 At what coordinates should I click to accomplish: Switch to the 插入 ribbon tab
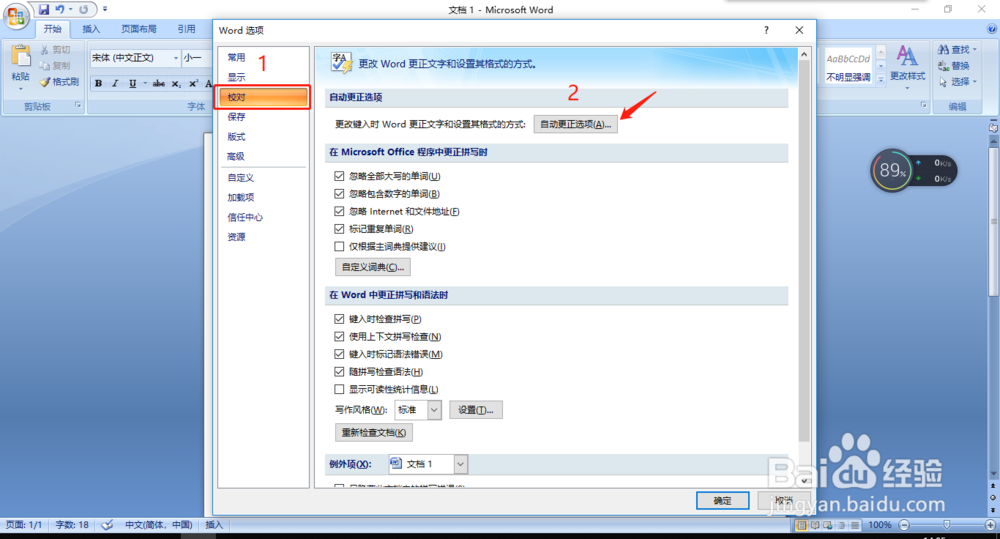point(91,29)
